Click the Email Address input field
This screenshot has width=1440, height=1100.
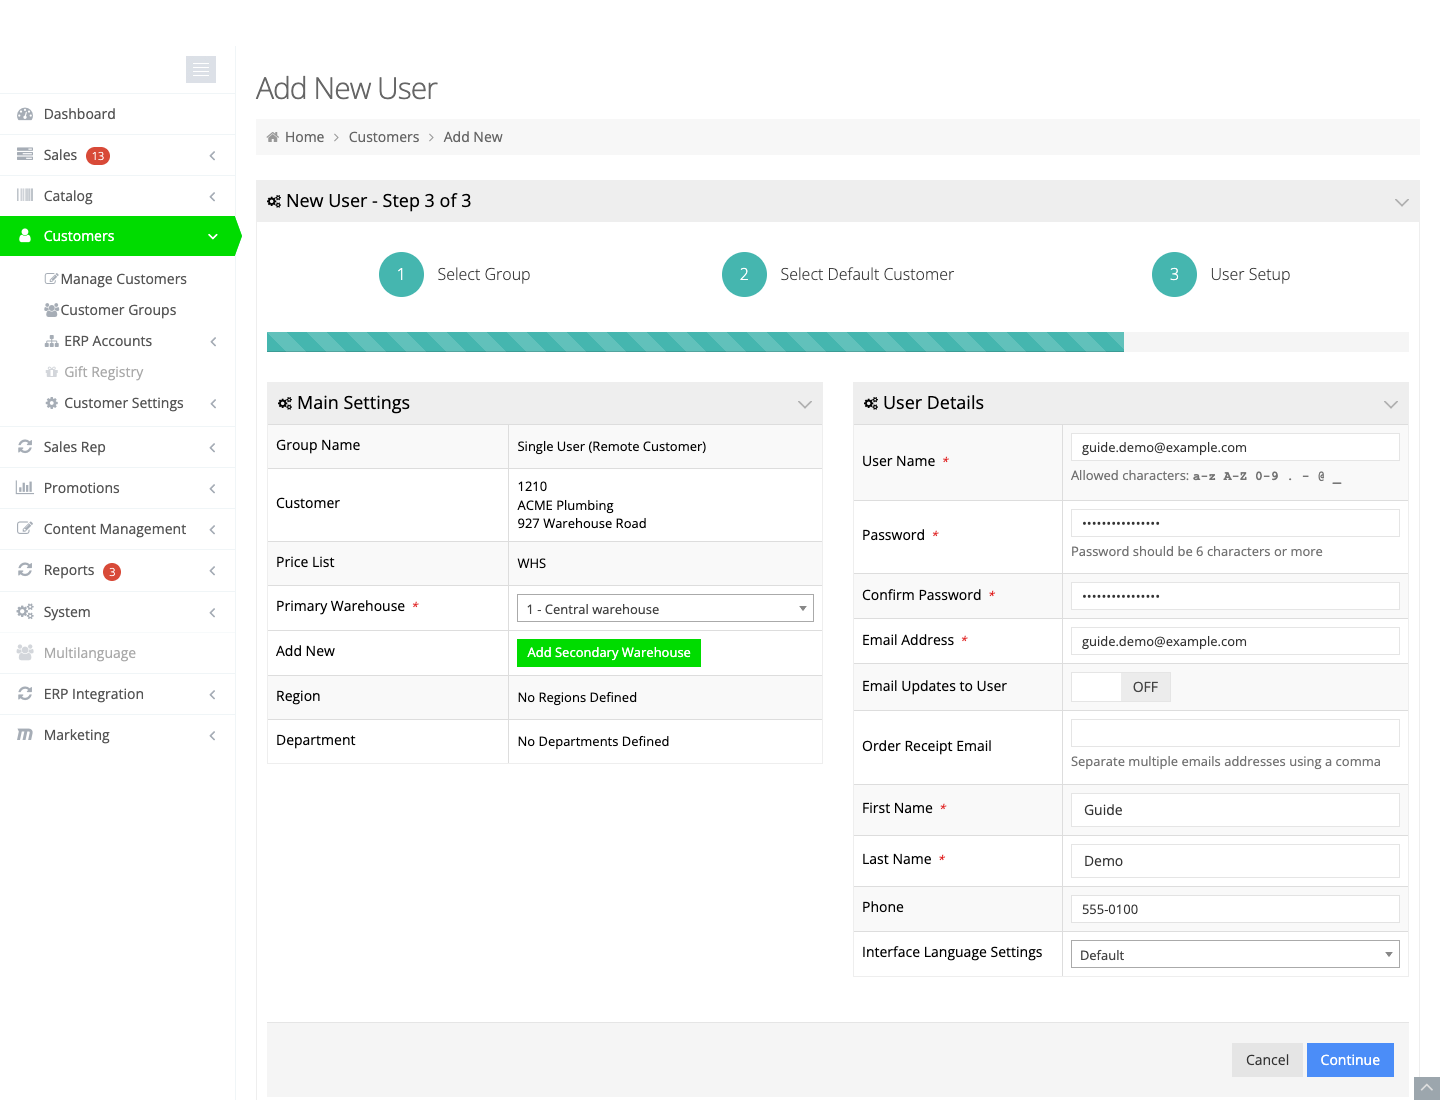click(x=1235, y=641)
